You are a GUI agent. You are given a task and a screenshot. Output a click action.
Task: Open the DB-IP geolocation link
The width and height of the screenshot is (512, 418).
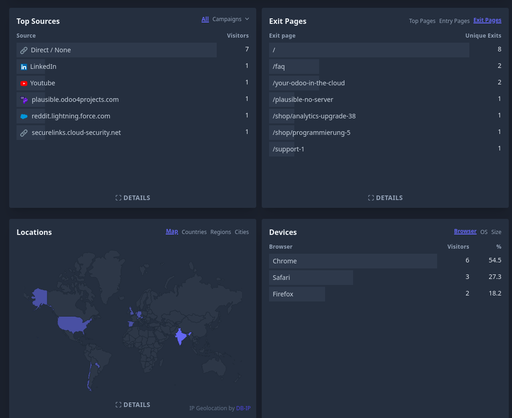click(243, 408)
